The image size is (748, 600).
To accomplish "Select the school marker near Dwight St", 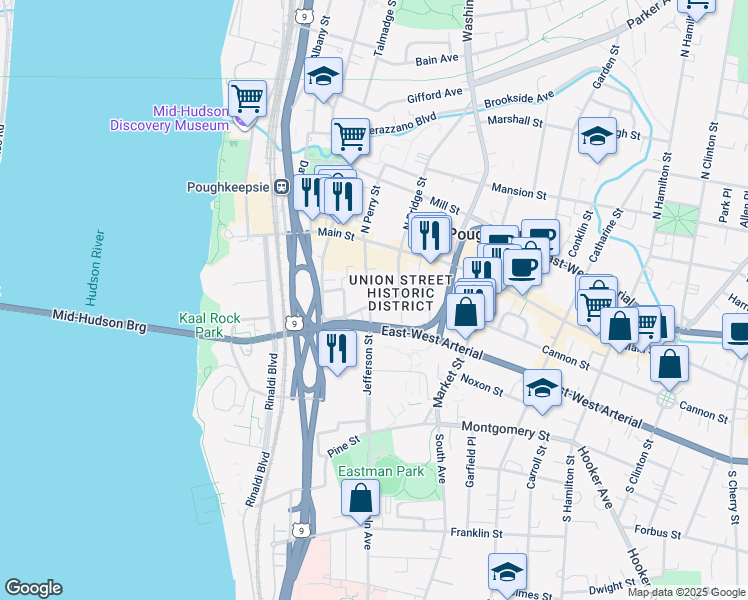I will pos(507,574).
